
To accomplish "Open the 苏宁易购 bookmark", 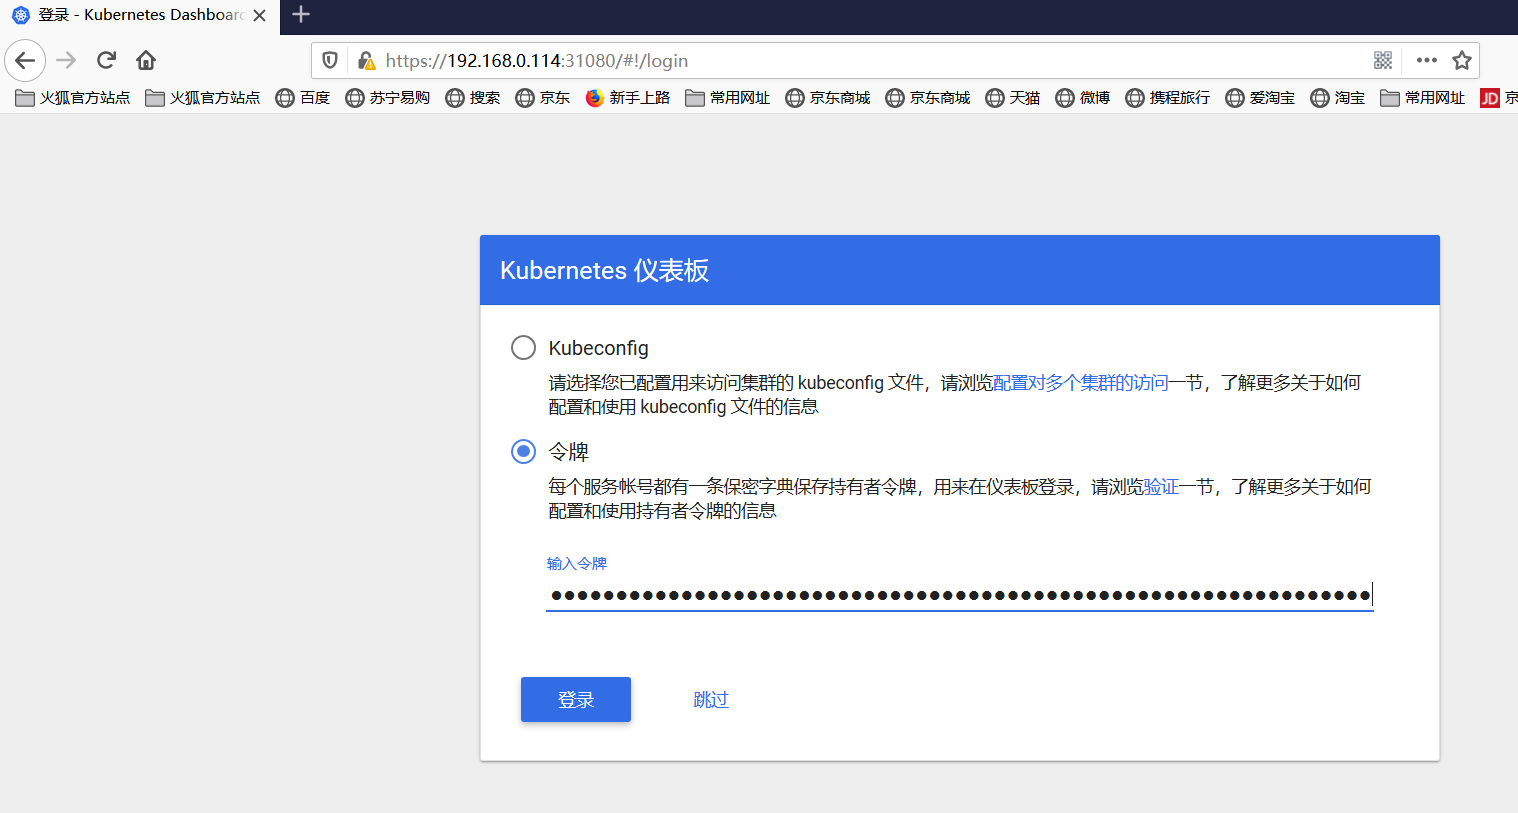I will click(388, 98).
